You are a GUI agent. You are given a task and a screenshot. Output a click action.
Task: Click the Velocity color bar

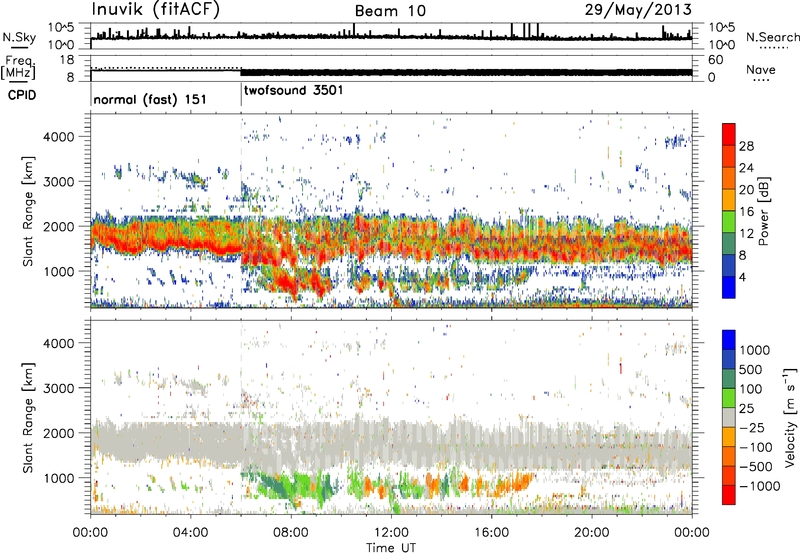point(729,417)
